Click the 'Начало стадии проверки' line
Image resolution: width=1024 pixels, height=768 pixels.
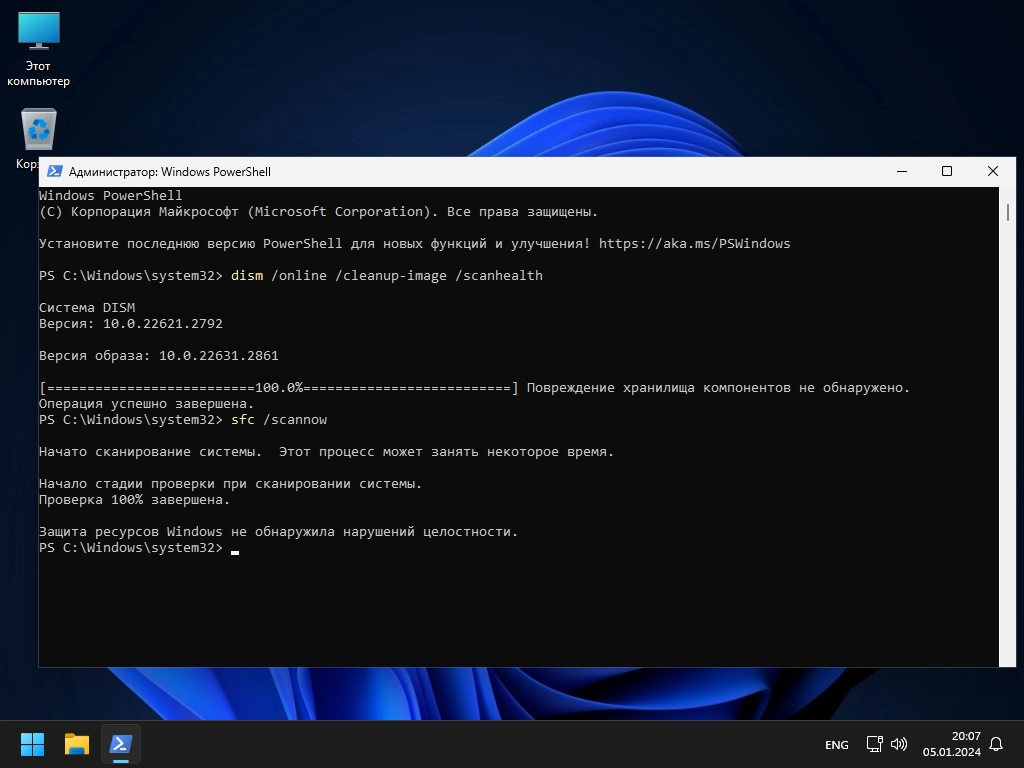231,483
